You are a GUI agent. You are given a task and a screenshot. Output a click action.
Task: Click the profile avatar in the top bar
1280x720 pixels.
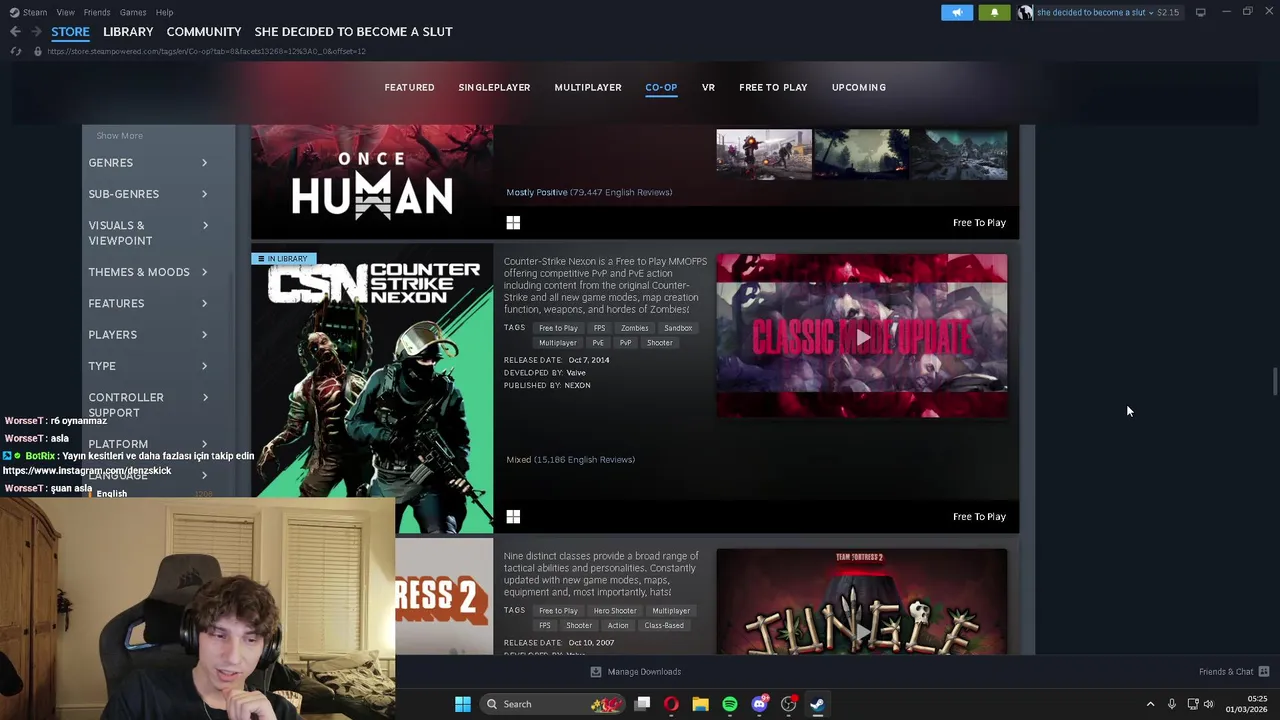coord(1025,12)
